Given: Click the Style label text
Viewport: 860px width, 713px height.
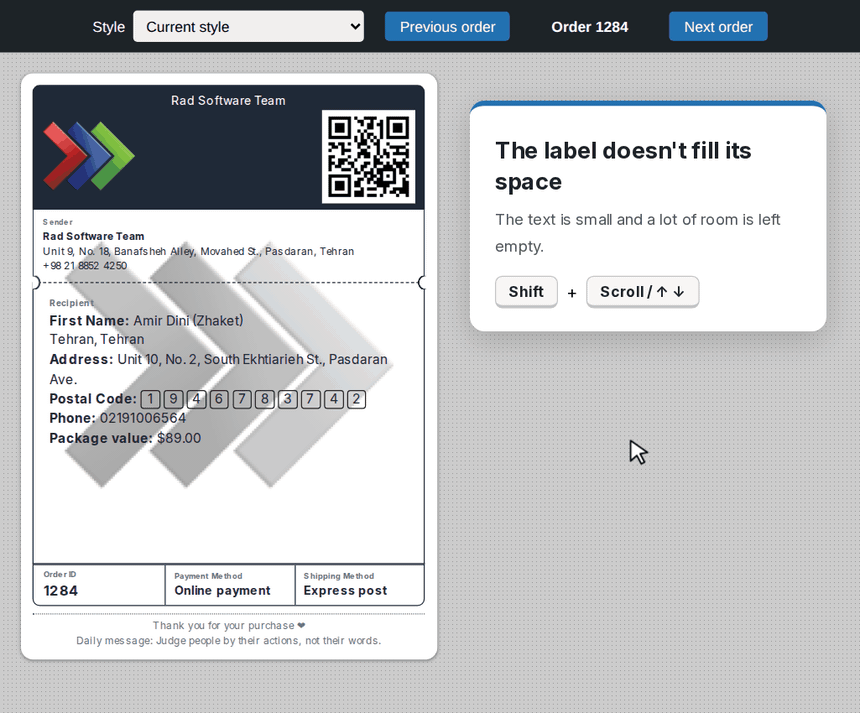Looking at the screenshot, I should pyautogui.click(x=109, y=27).
